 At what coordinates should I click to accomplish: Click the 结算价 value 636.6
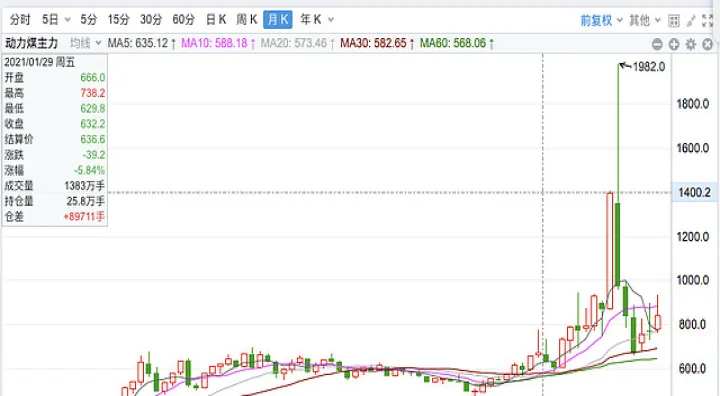(92, 139)
